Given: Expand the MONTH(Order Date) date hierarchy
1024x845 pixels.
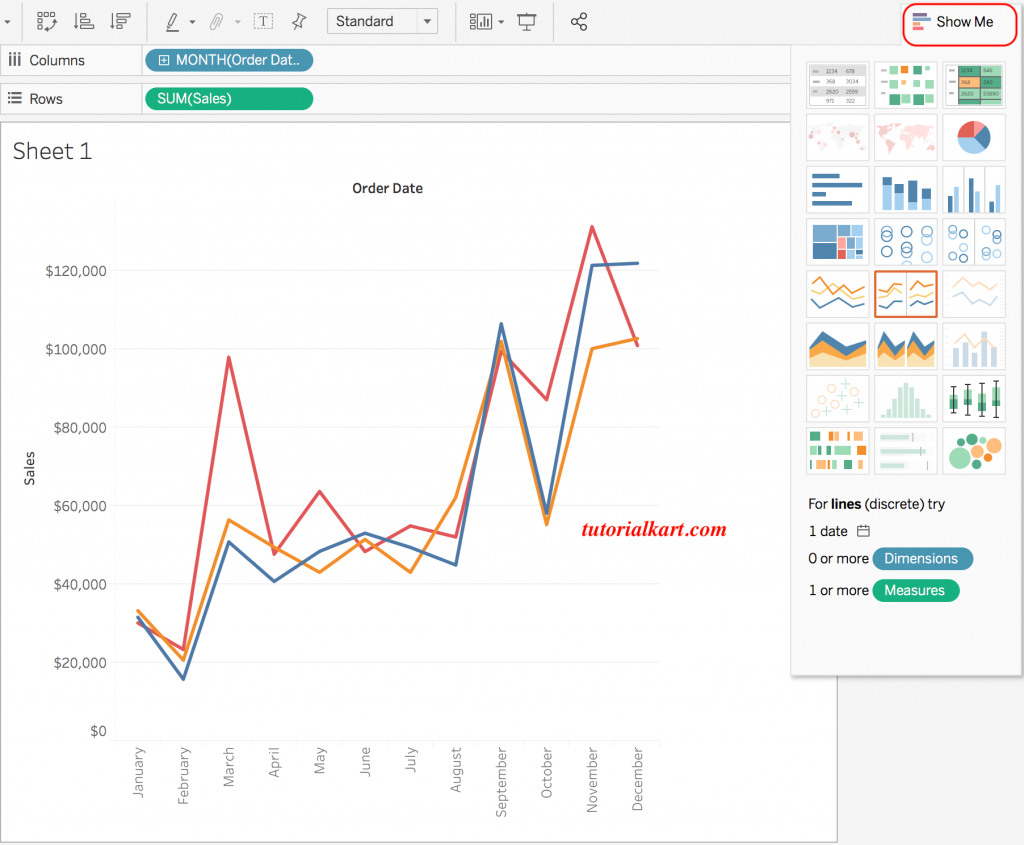Looking at the screenshot, I should pyautogui.click(x=163, y=60).
